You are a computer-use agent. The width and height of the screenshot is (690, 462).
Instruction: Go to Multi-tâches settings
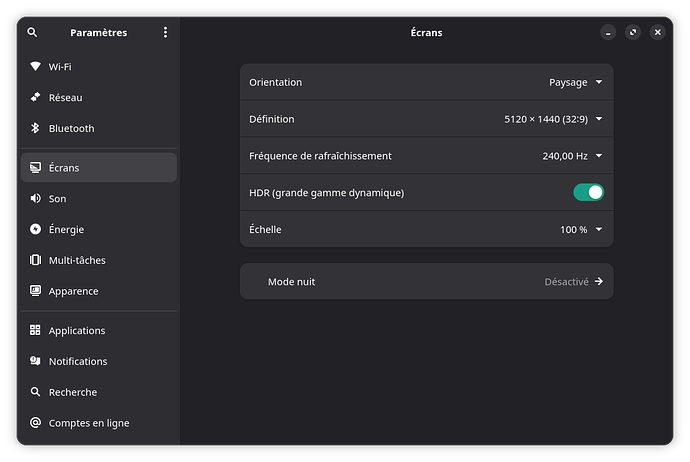pos(99,260)
